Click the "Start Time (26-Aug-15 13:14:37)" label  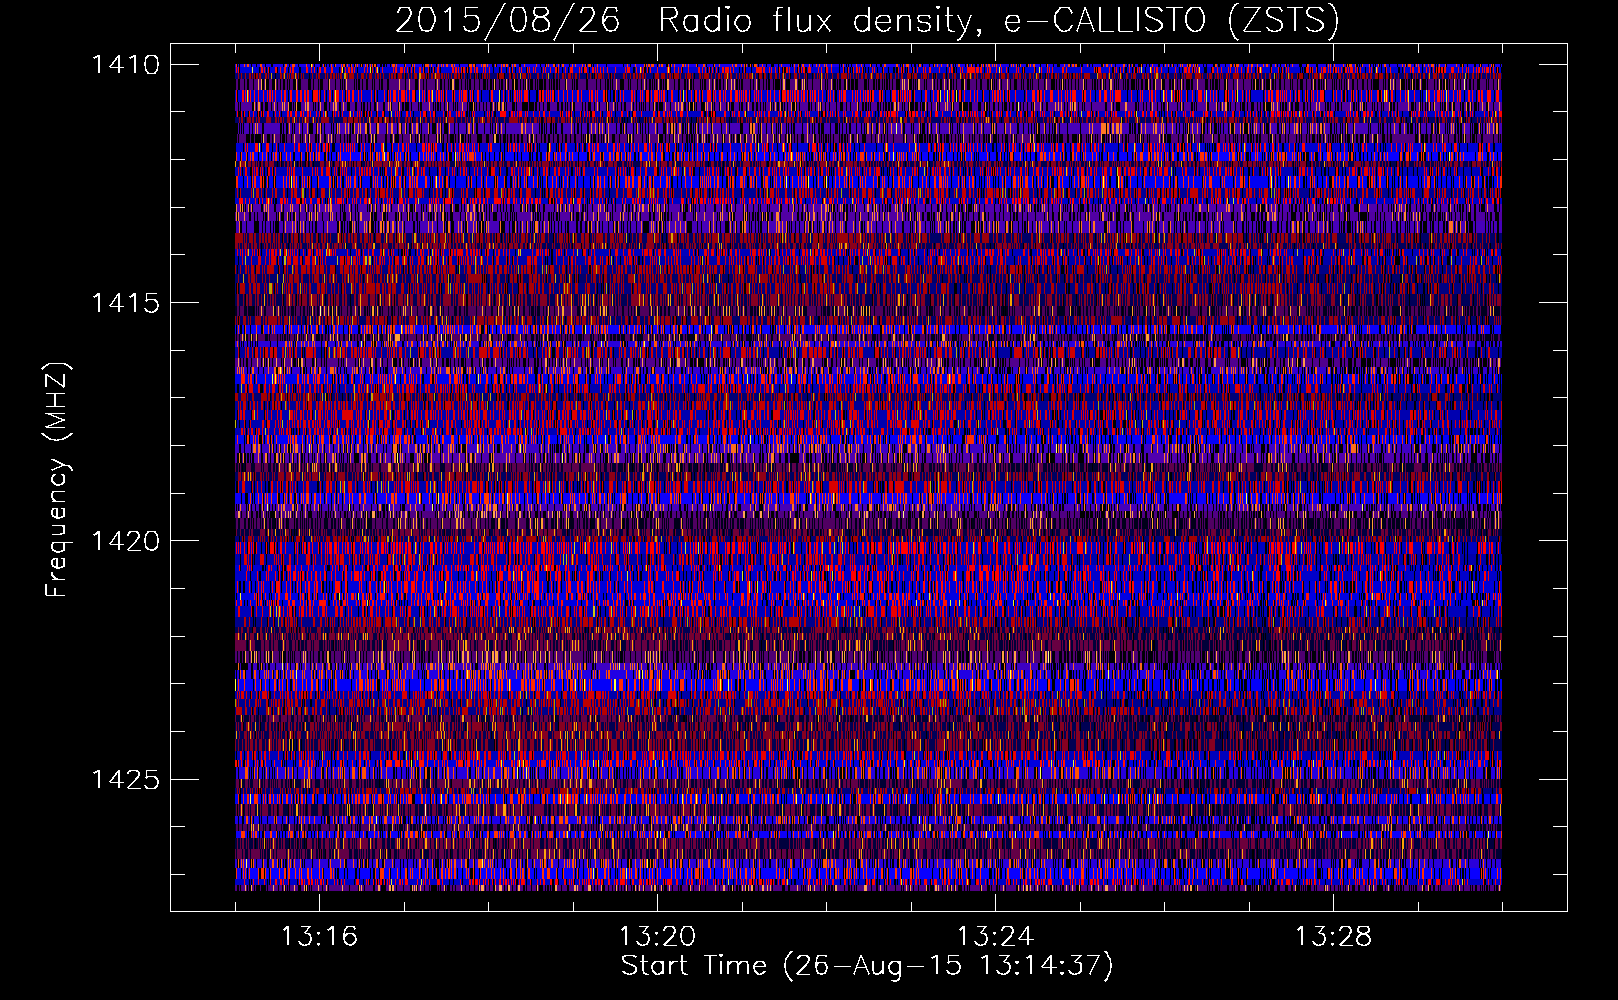point(867,966)
